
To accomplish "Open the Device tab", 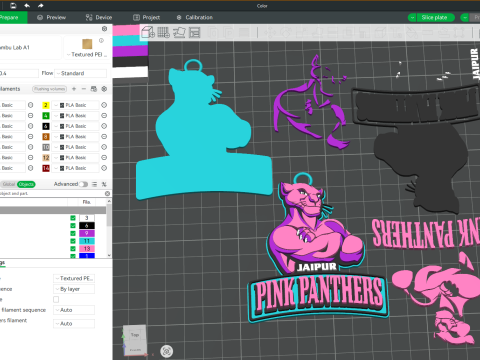I will 99,17.
